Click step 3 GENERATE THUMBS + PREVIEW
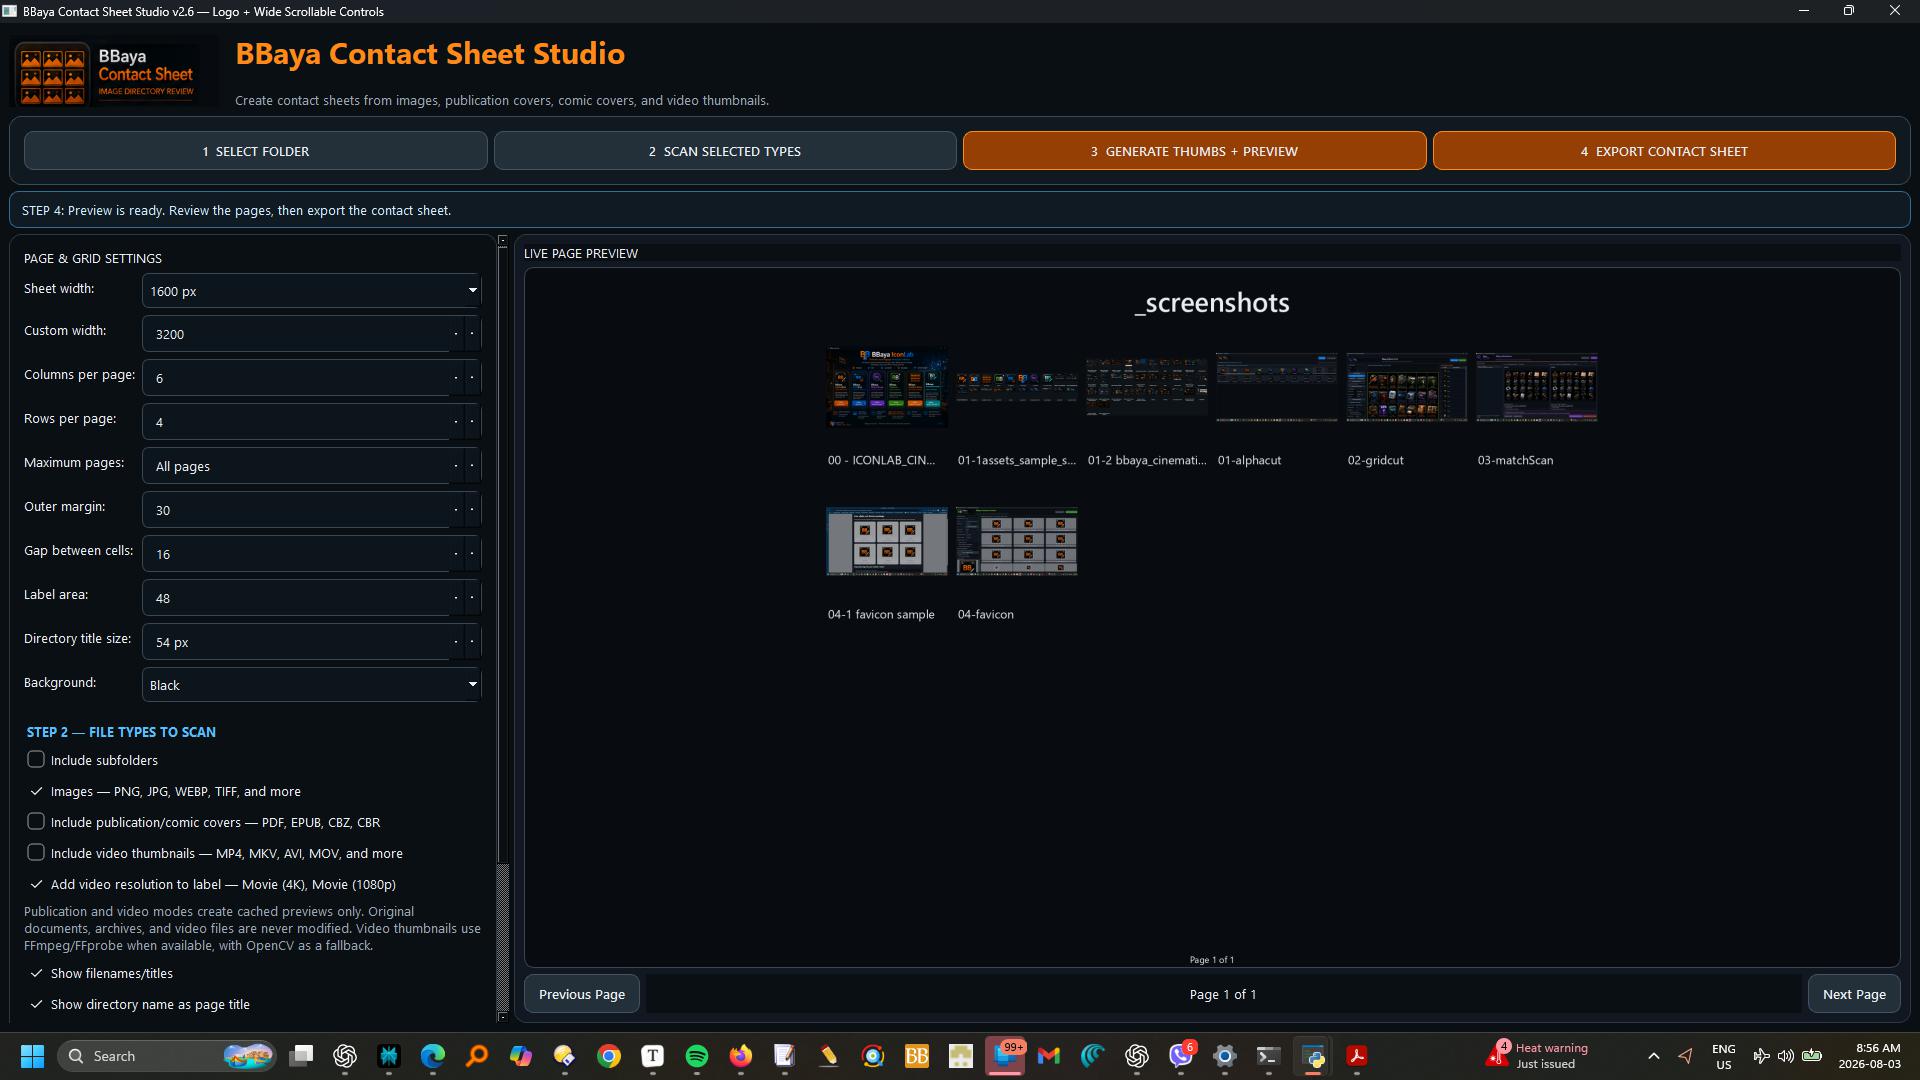Viewport: 1920px width, 1080px height. coord(1194,151)
